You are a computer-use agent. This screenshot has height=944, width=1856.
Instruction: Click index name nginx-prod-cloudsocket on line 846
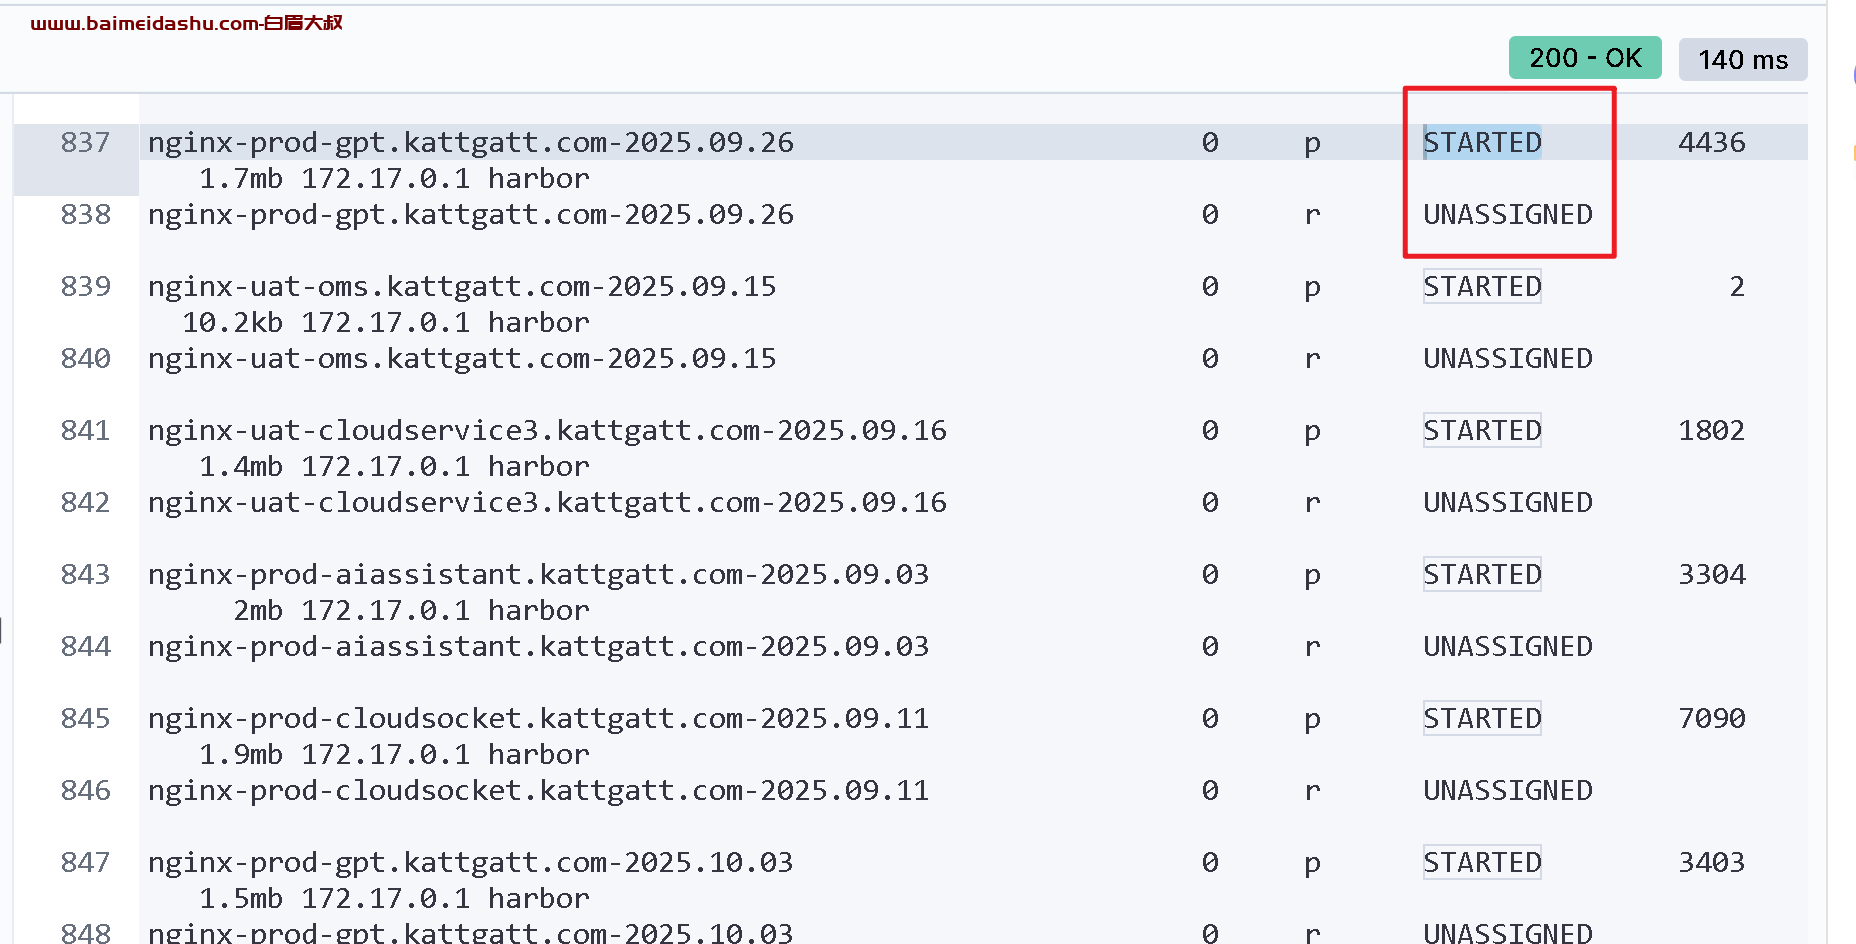pos(538,790)
